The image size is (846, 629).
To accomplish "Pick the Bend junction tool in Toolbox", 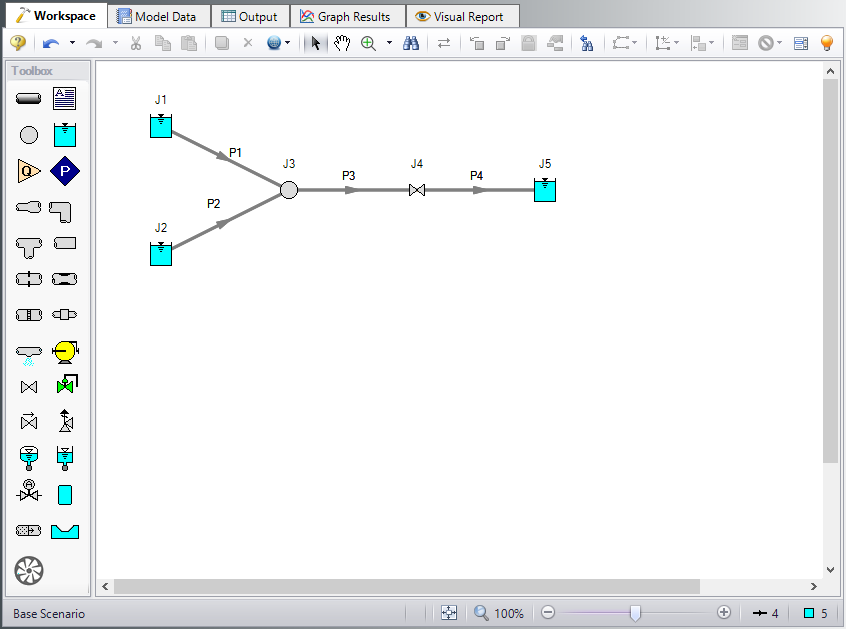I will (65, 210).
